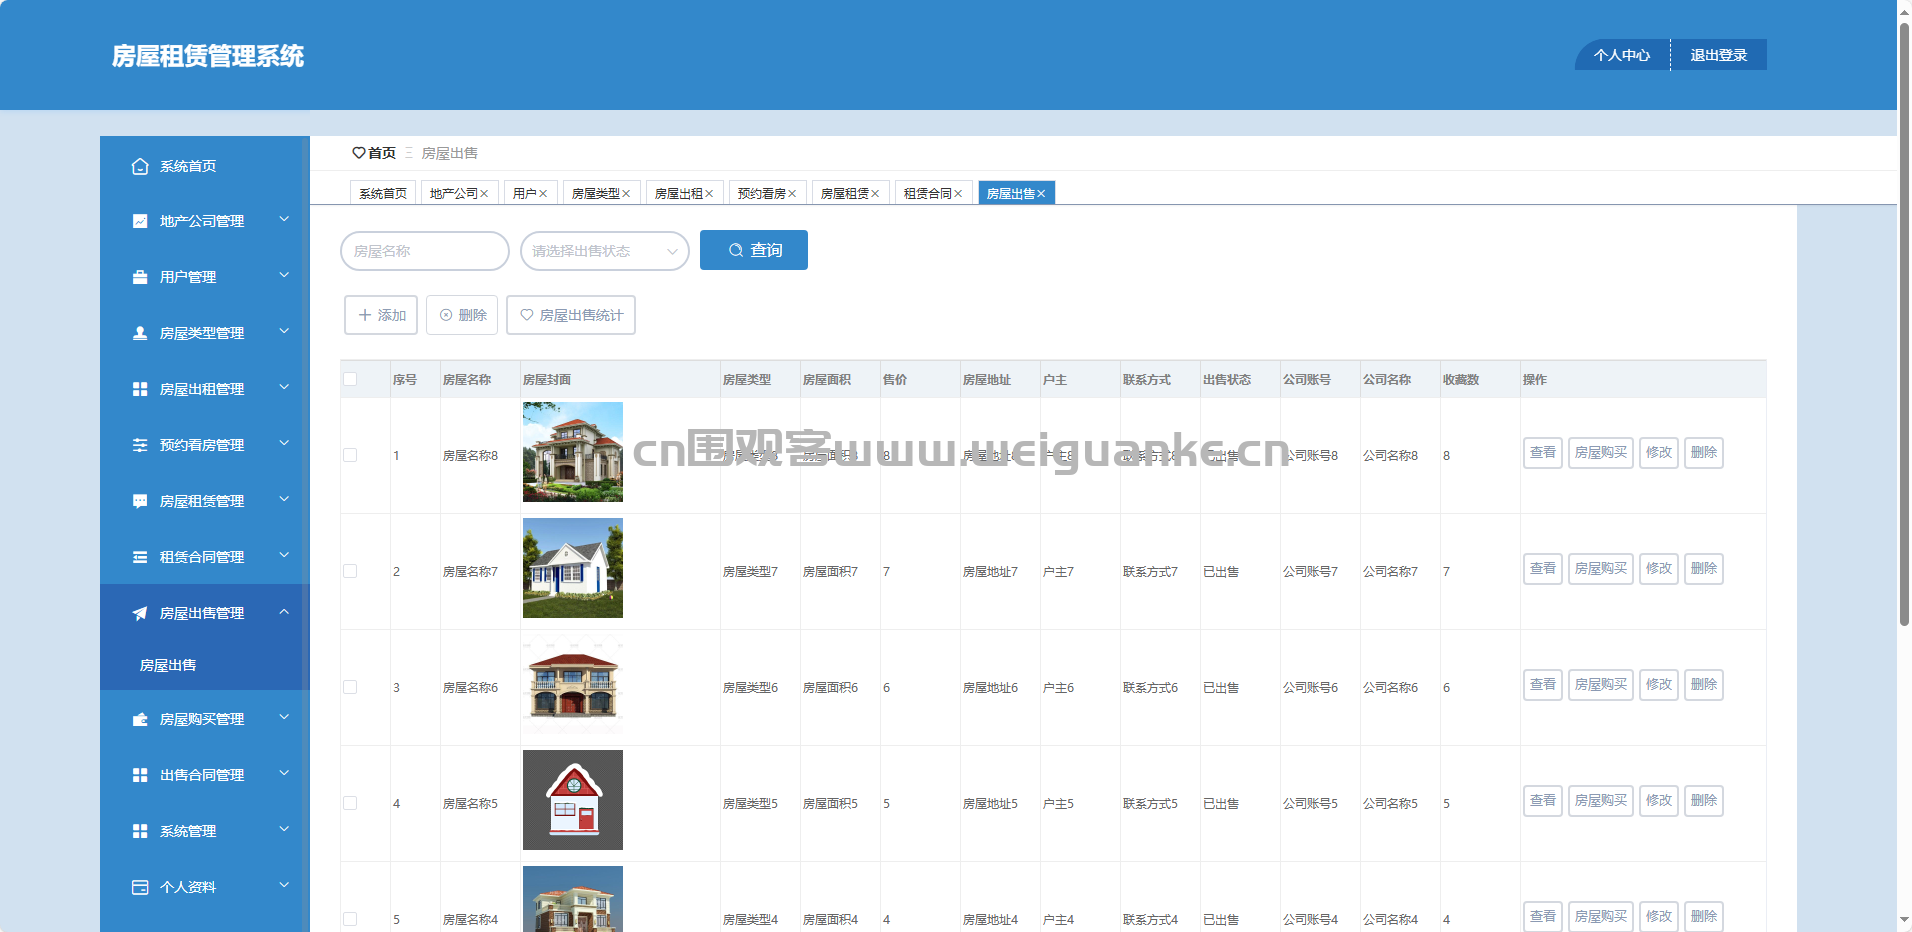This screenshot has width=1912, height=932.
Task: Open the cover thumbnail of 房屋名称7
Action: coord(573,568)
